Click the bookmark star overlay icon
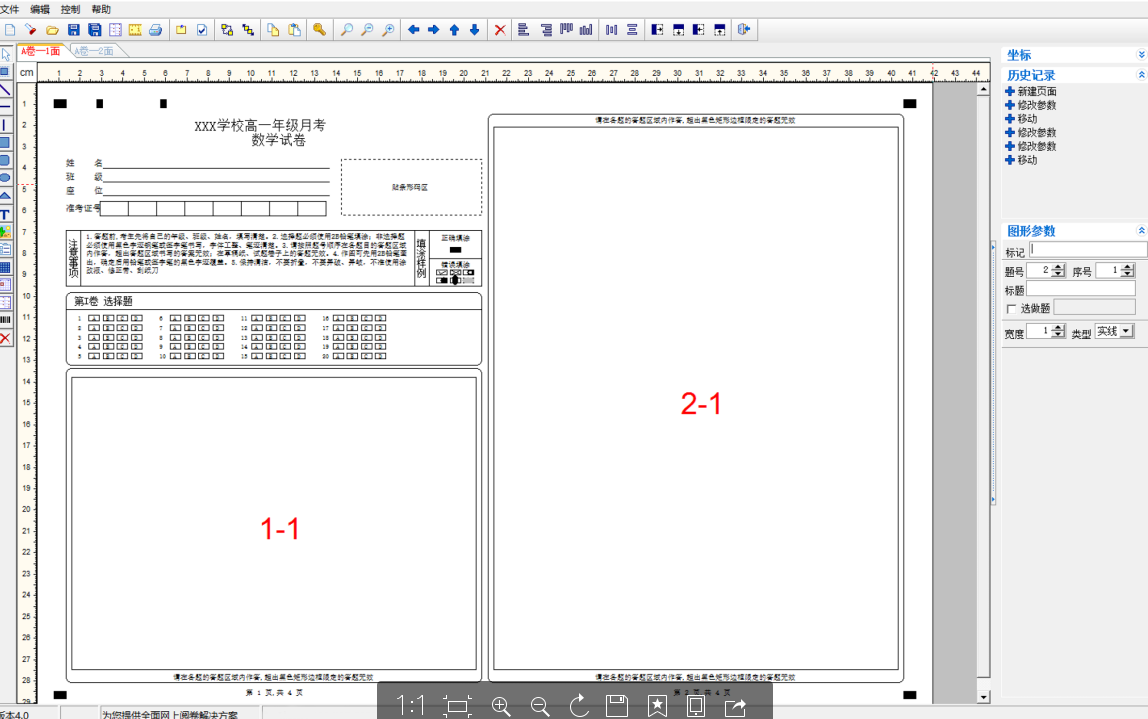Image resolution: width=1148 pixels, height=719 pixels. 657,706
